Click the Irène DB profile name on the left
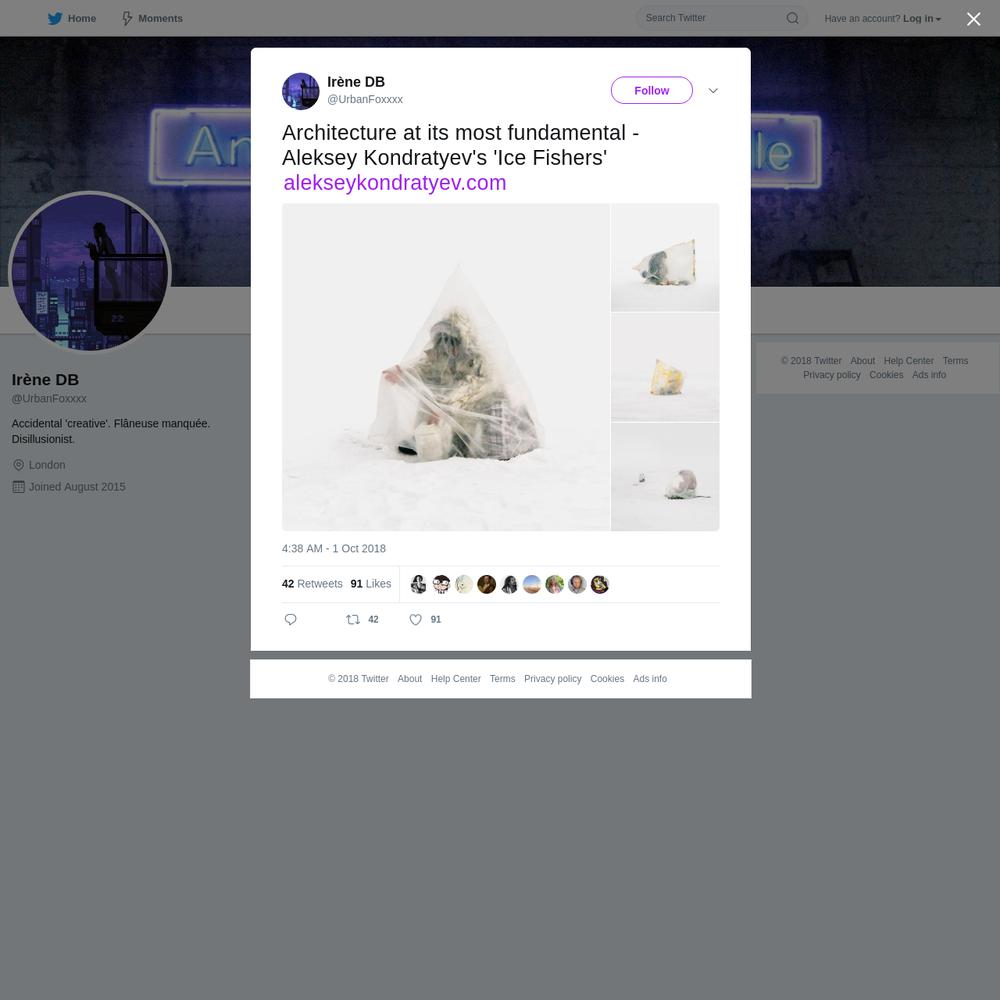The image size is (1000, 1000). 45,379
